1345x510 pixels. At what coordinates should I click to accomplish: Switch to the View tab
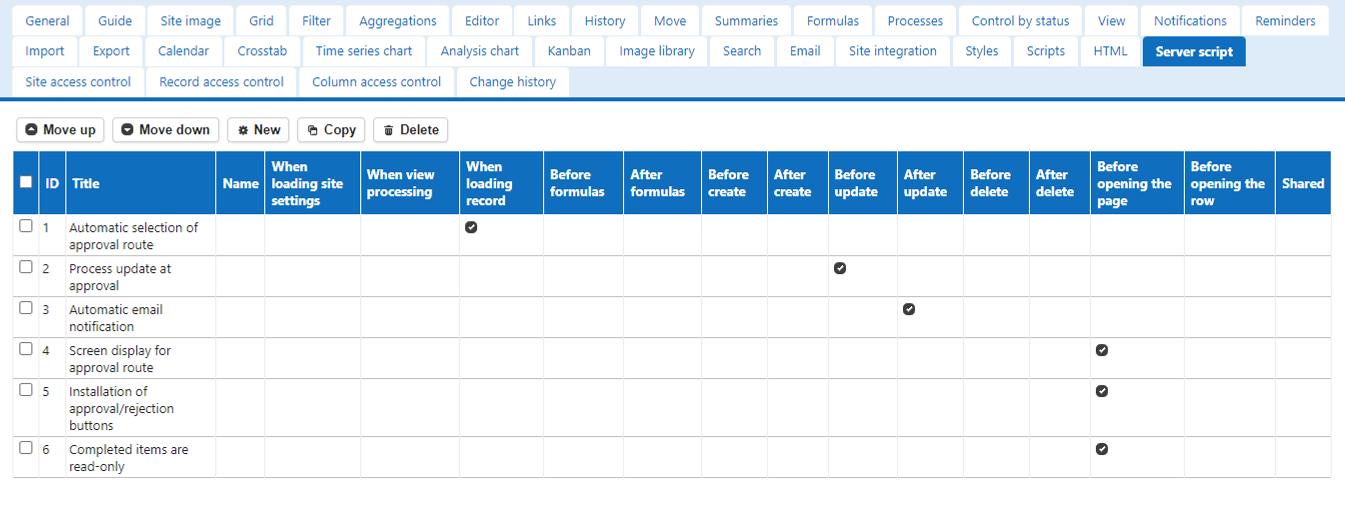coord(1111,21)
